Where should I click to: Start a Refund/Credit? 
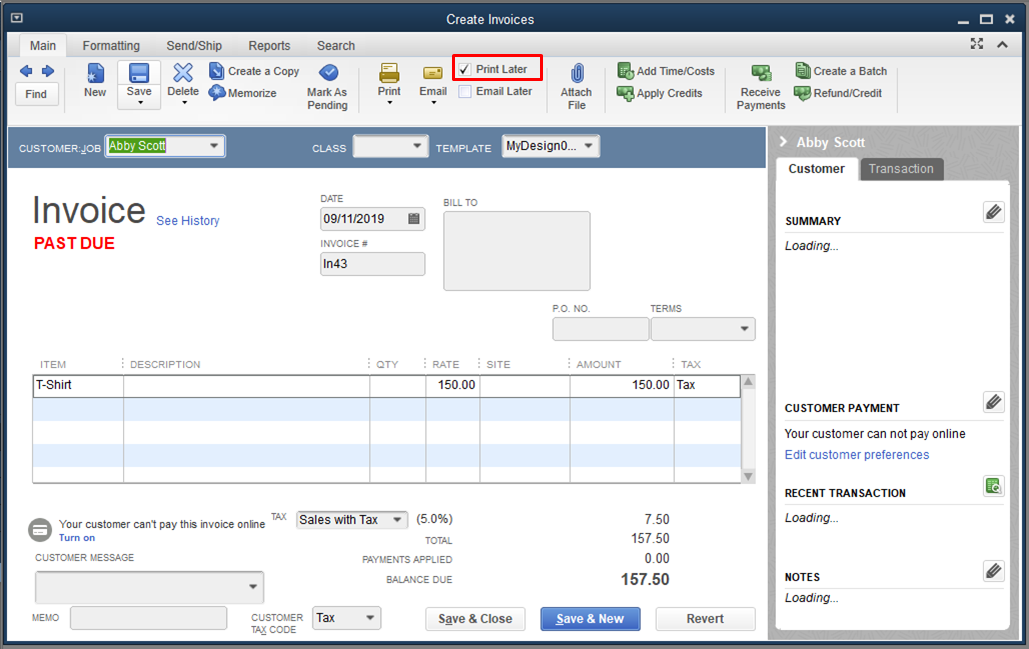pos(840,93)
